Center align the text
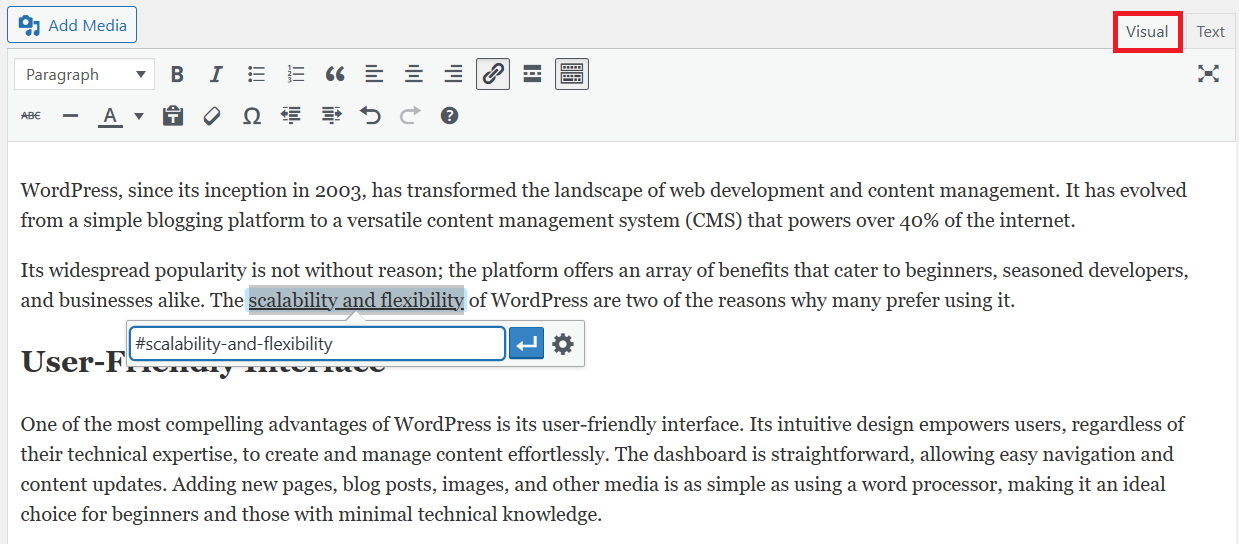 (413, 74)
